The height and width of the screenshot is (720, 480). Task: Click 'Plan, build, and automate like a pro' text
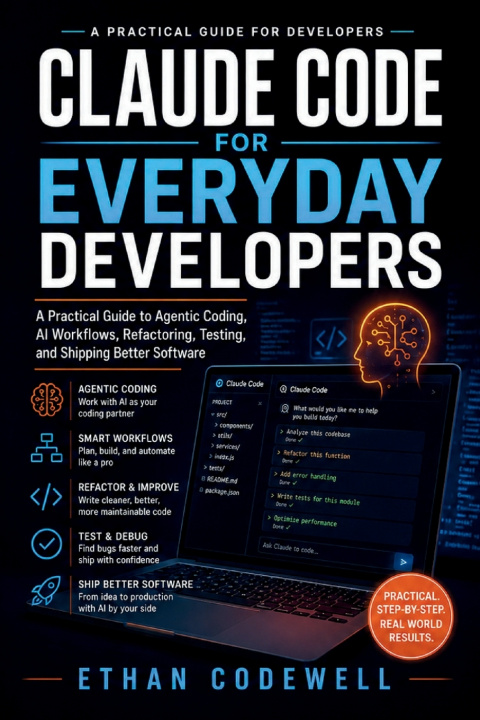126,457
